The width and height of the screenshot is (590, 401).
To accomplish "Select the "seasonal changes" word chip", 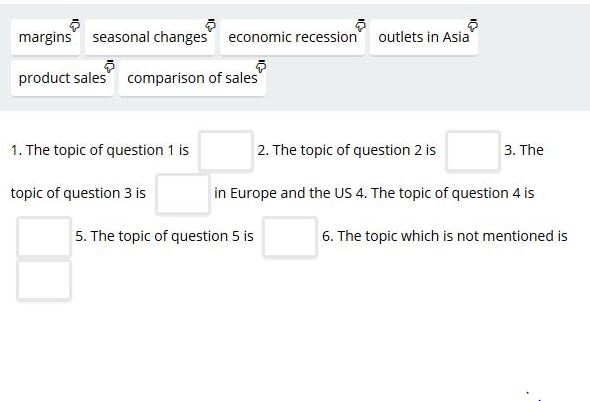I will (150, 37).
